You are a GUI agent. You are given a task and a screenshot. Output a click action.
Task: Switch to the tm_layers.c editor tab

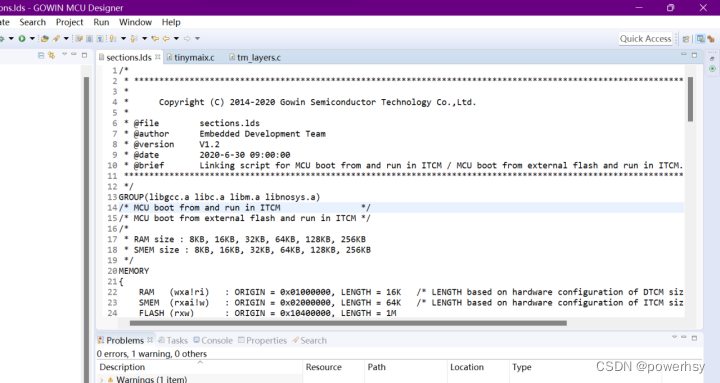255,57
